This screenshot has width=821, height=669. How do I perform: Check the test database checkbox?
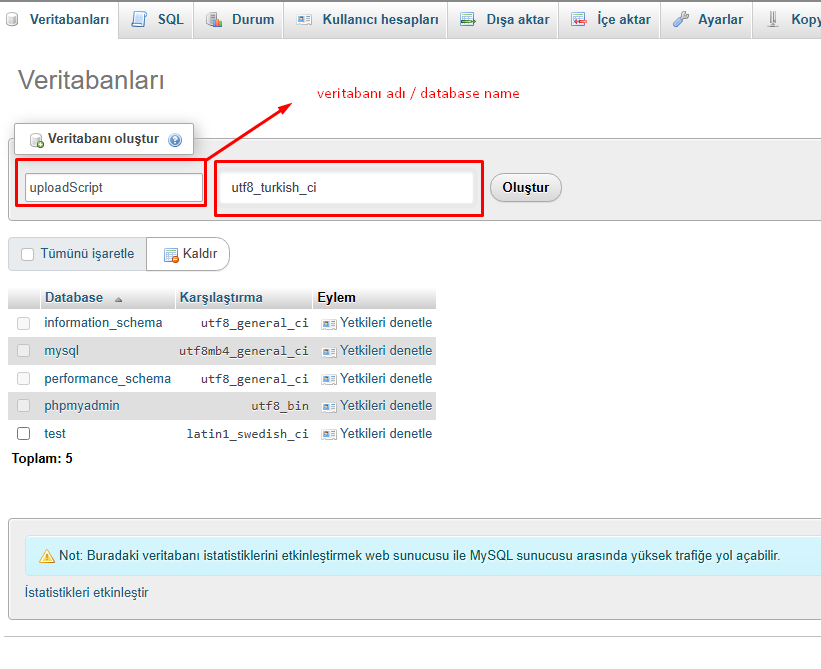pos(24,433)
